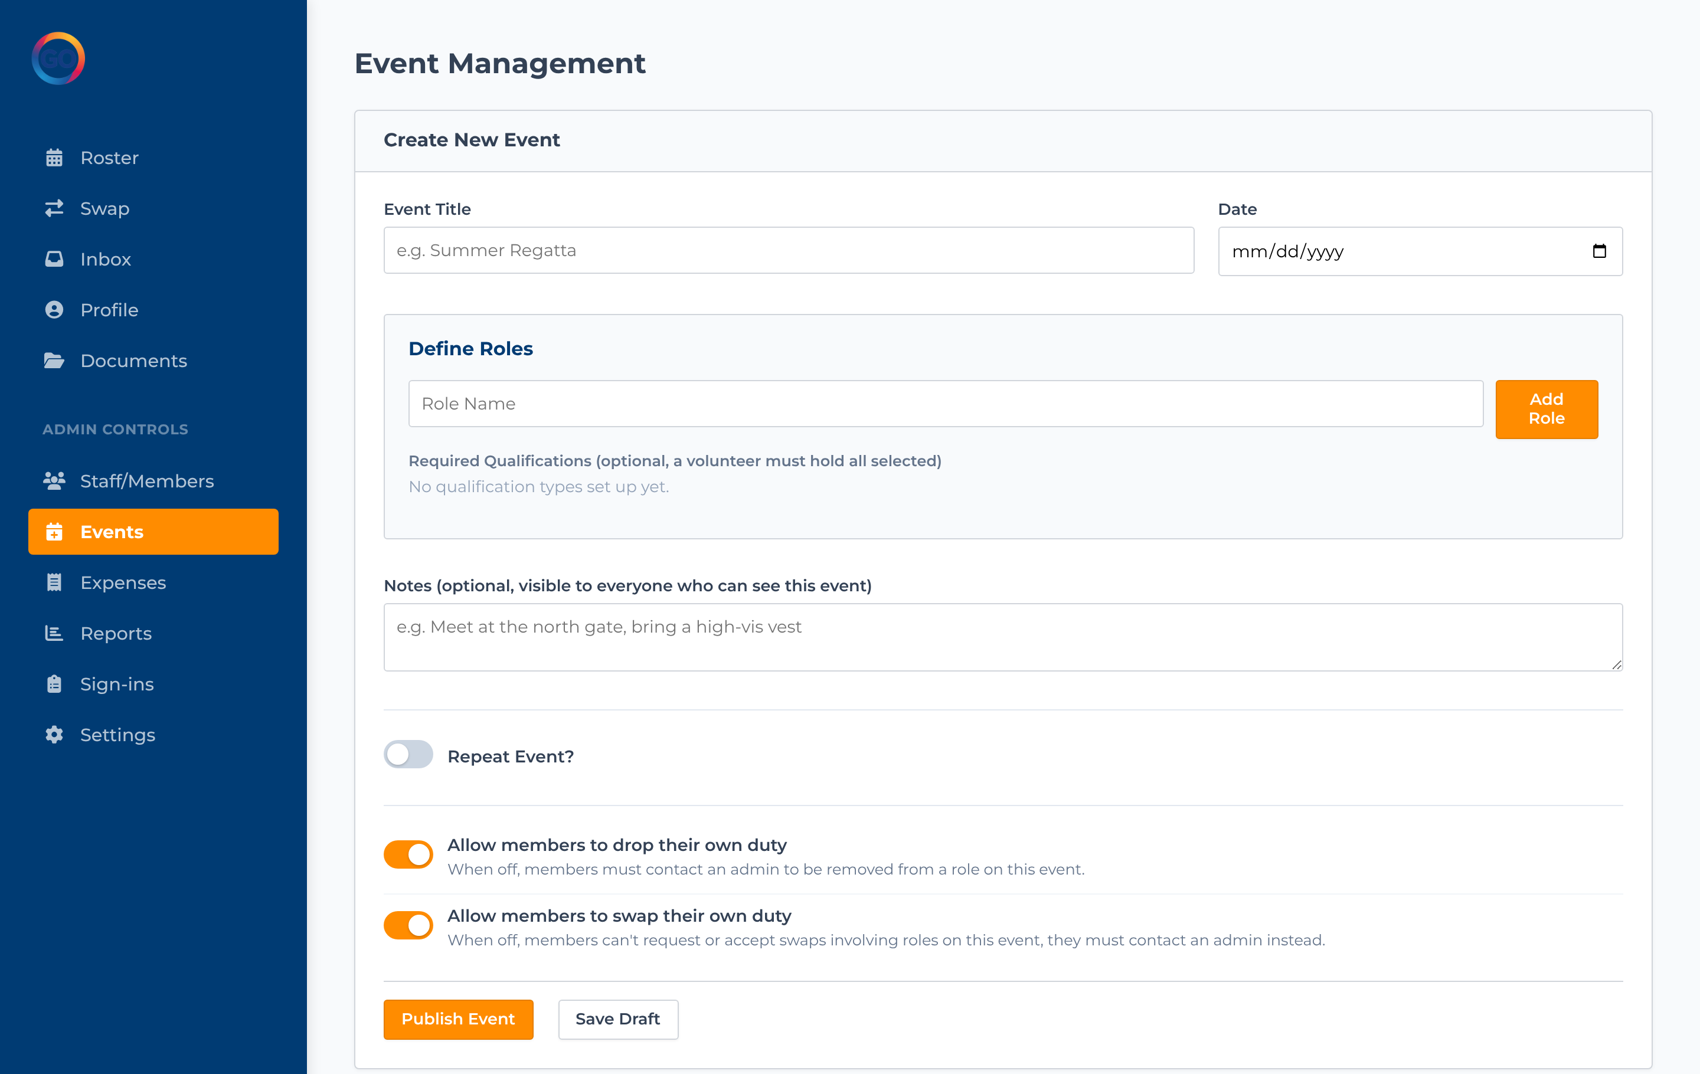Open Sign-ins from the sidebar

click(153, 684)
